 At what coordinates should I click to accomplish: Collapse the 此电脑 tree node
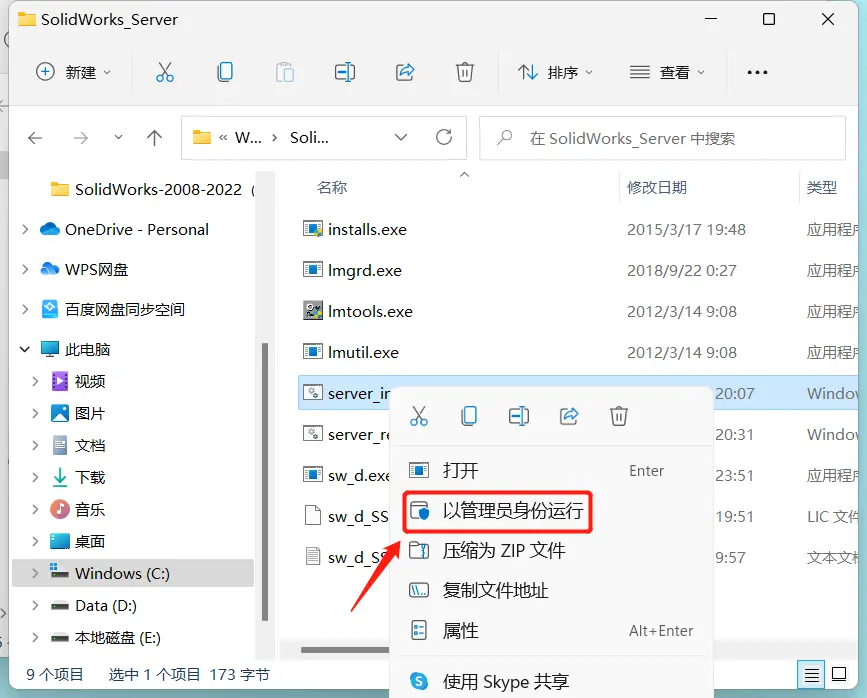(24, 349)
